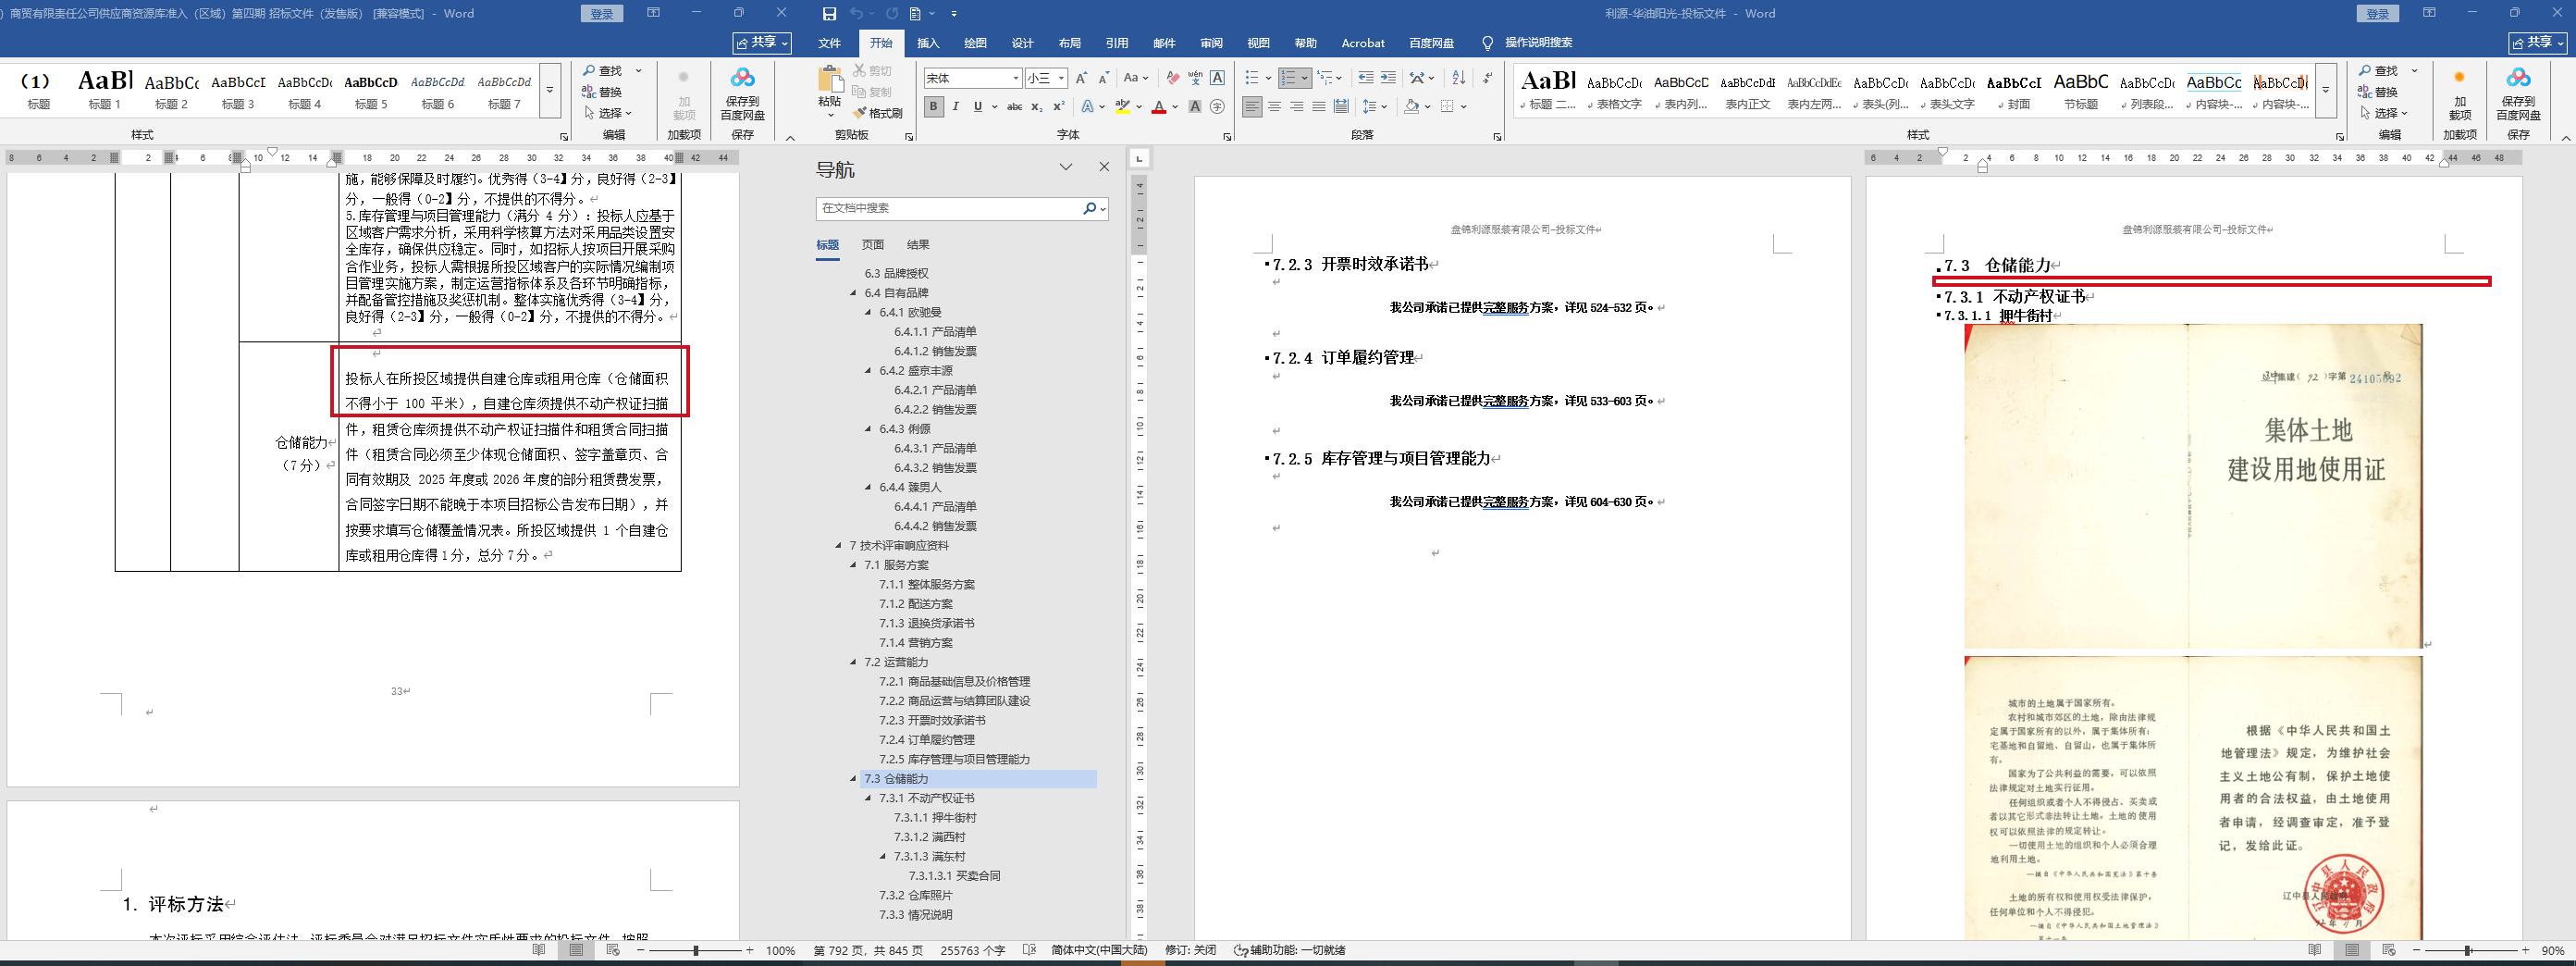
Task: Toggle Underline formatting
Action: tap(977, 107)
